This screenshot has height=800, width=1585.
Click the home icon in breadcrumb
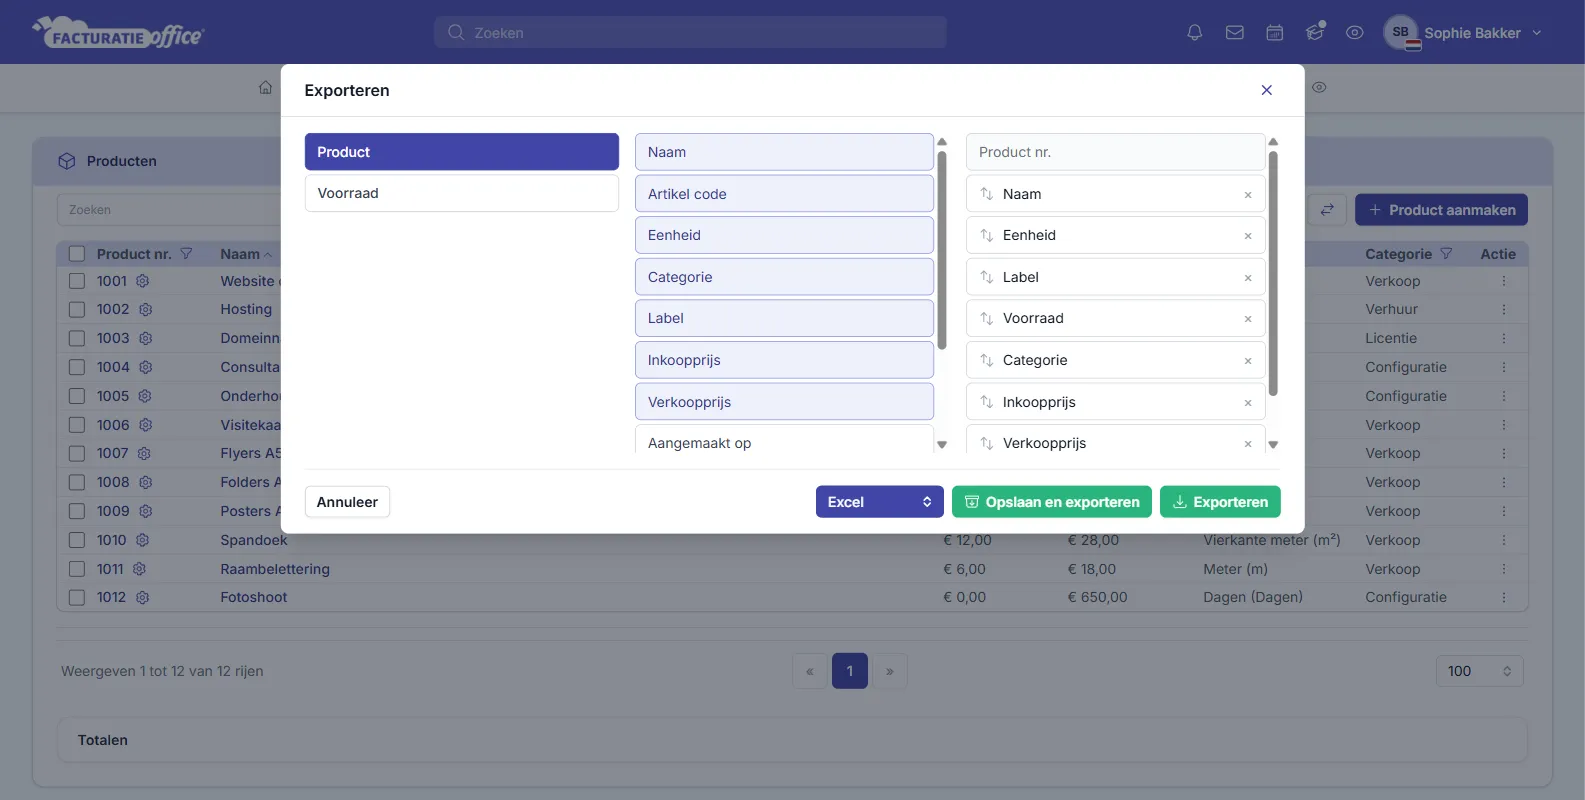pyautogui.click(x=265, y=87)
